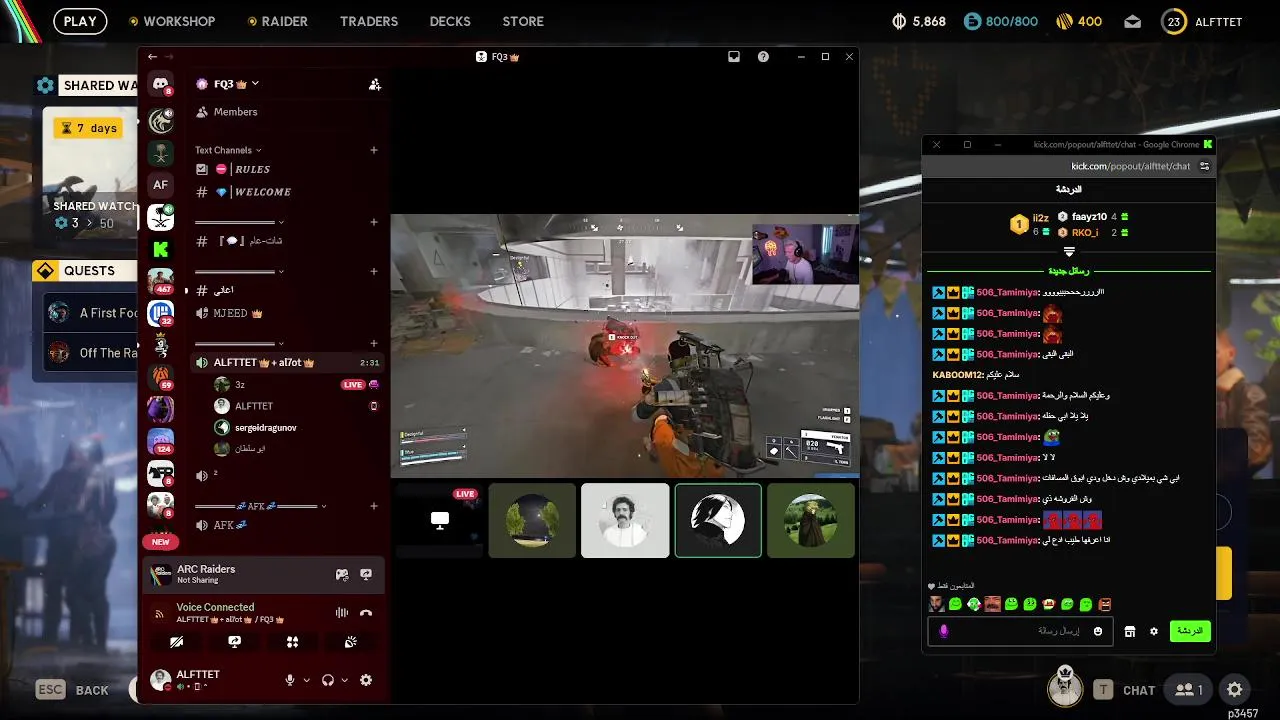This screenshot has width=1280, height=720.
Task: Click the streamed gameplay video
Action: pos(624,345)
